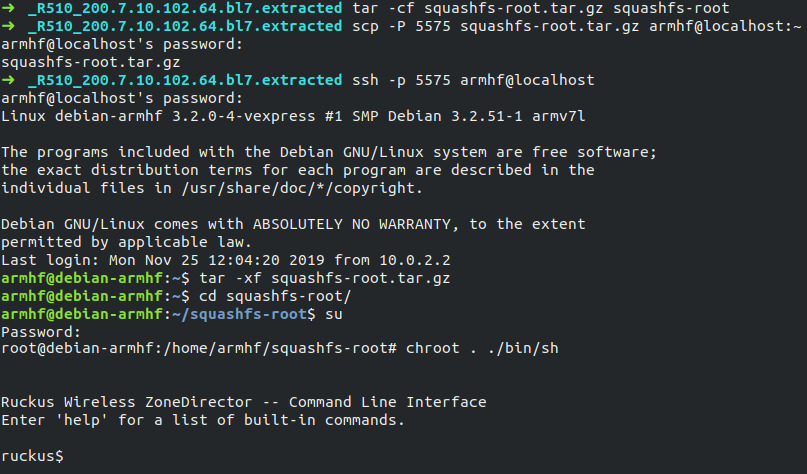Click the ruckus$ command prompt

click(31, 456)
